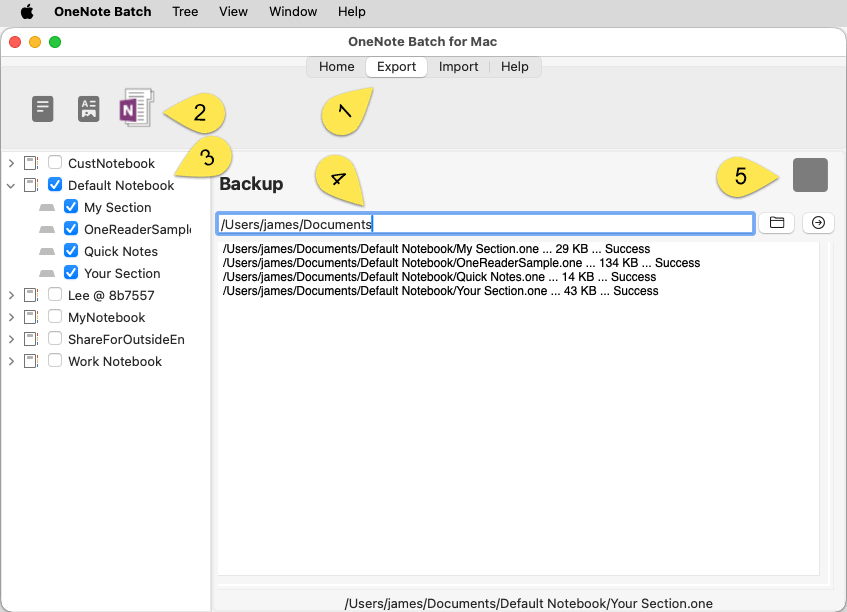This screenshot has height=612, width=847.
Task: Click the second toolbar icon with picture symbol
Action: click(x=89, y=109)
